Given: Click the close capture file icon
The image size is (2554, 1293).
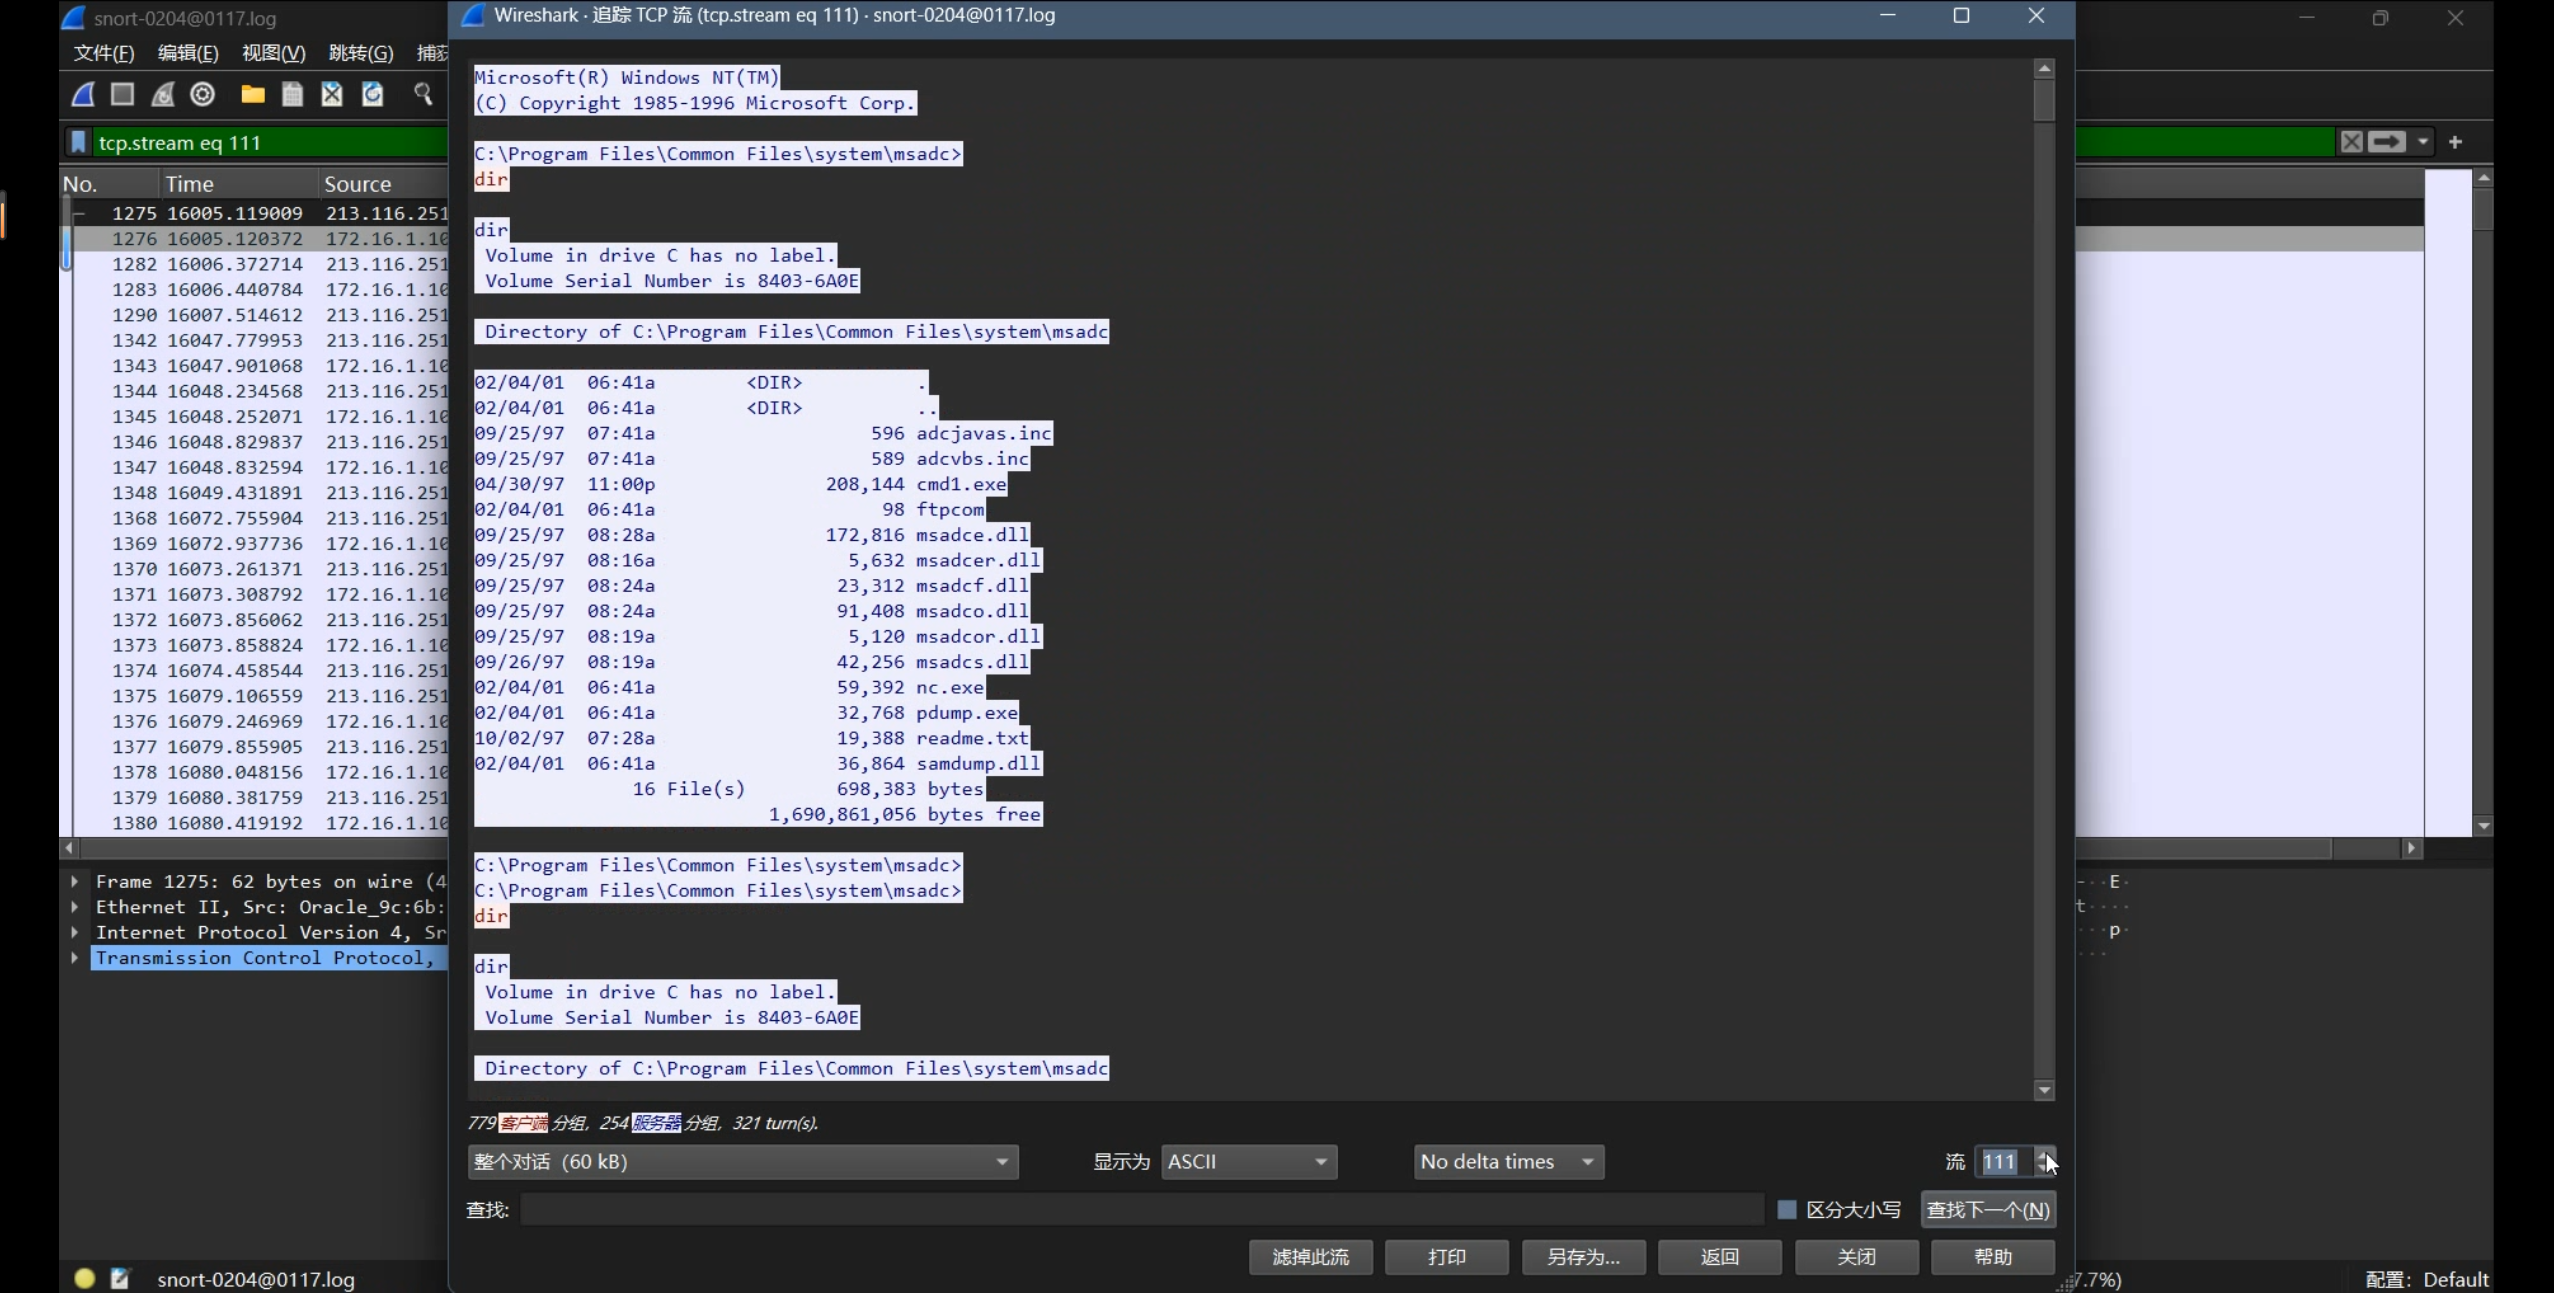Looking at the screenshot, I should [x=332, y=94].
